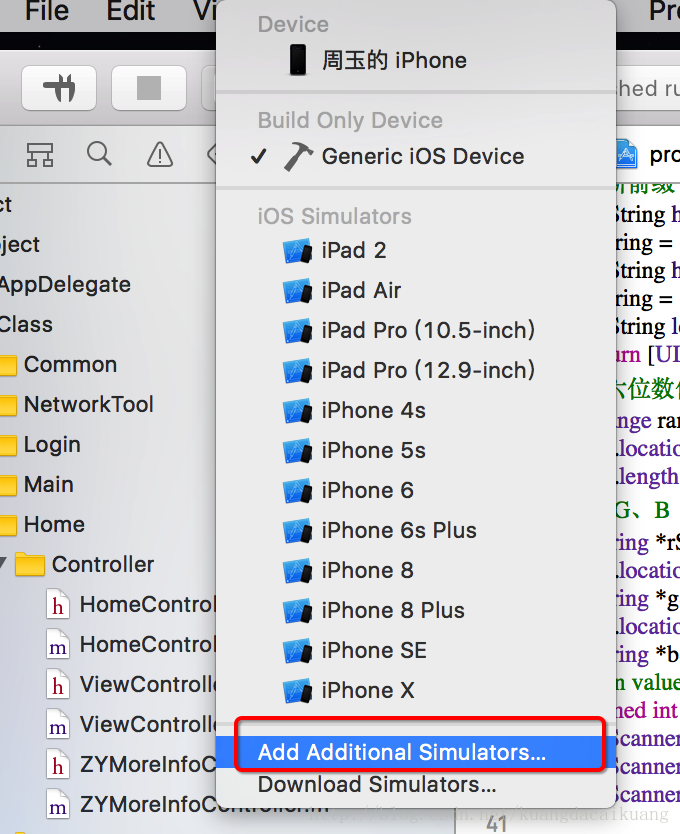Image resolution: width=680 pixels, height=834 pixels.
Task: Select iPhone 6 simulator
Action: click(416, 490)
